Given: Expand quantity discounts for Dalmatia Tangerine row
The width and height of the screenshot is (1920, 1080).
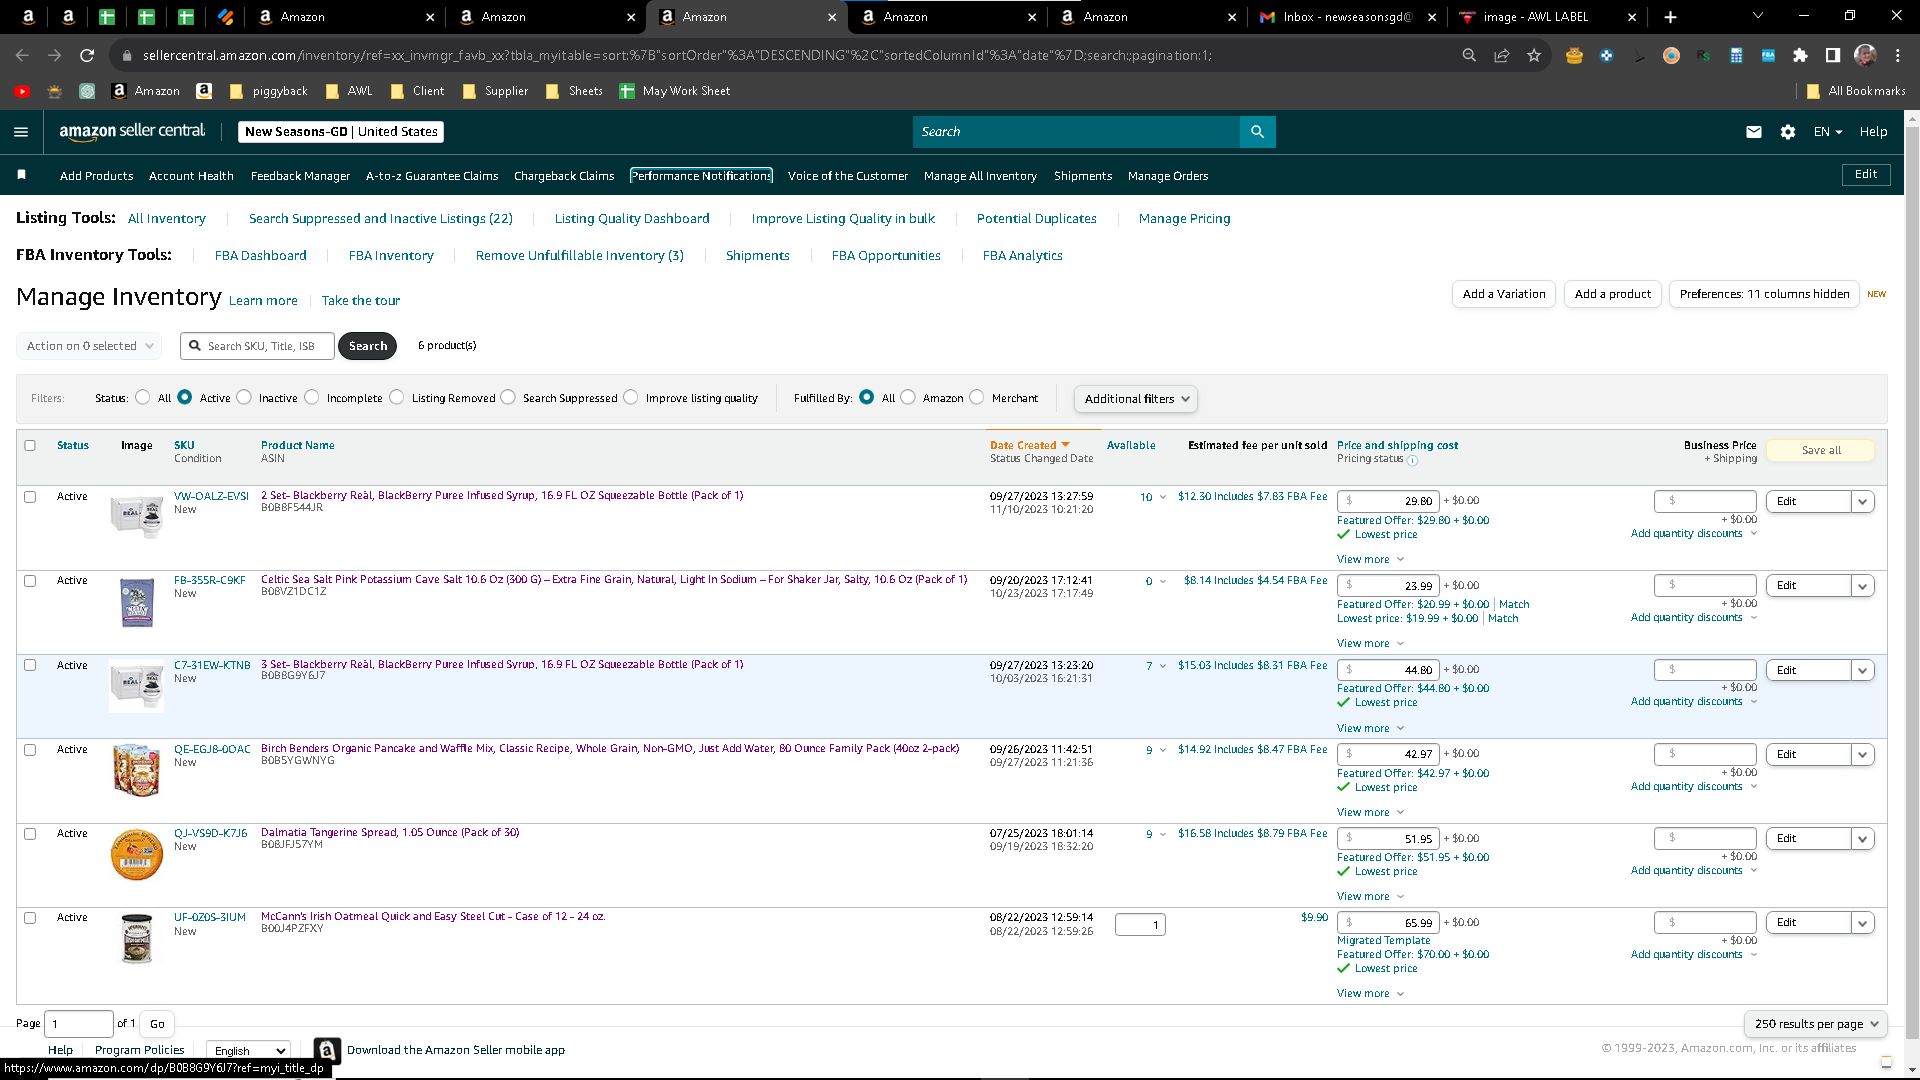Looking at the screenshot, I should [x=1694, y=871].
